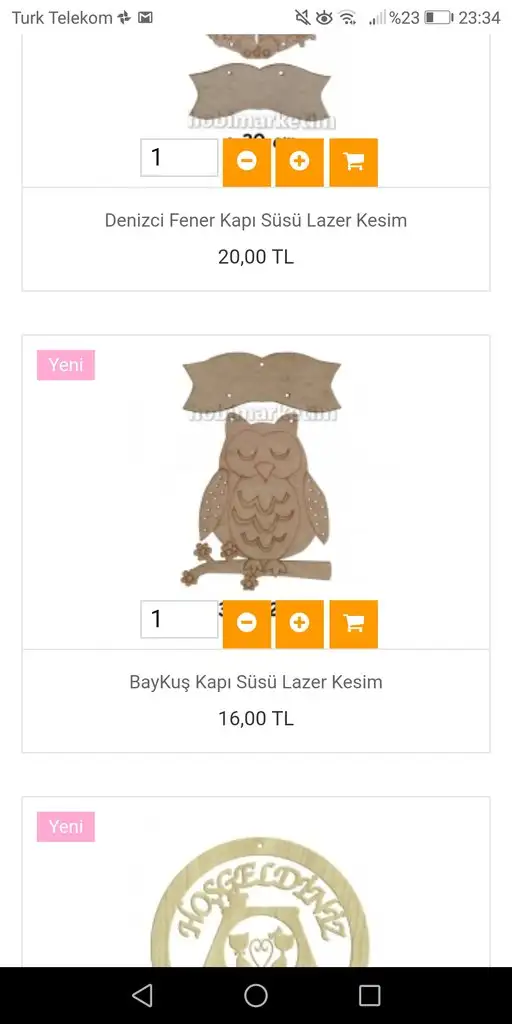Tap the Android back navigation button
This screenshot has width=512, height=1024.
(x=142, y=995)
